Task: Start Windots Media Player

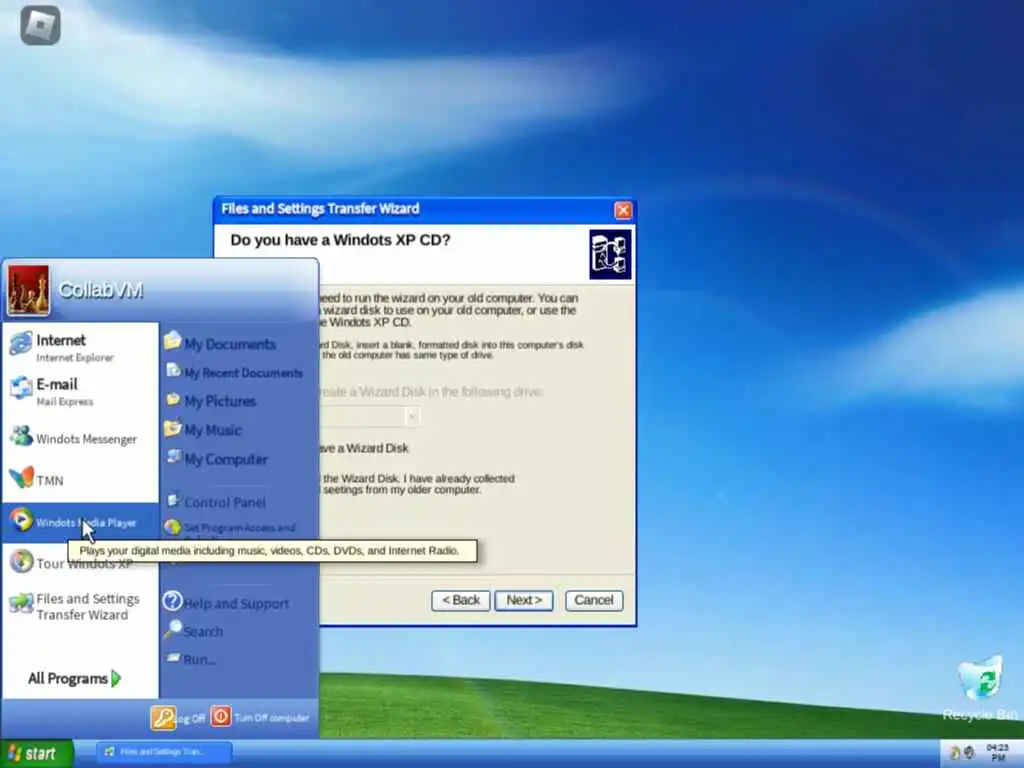Action: coord(80,522)
